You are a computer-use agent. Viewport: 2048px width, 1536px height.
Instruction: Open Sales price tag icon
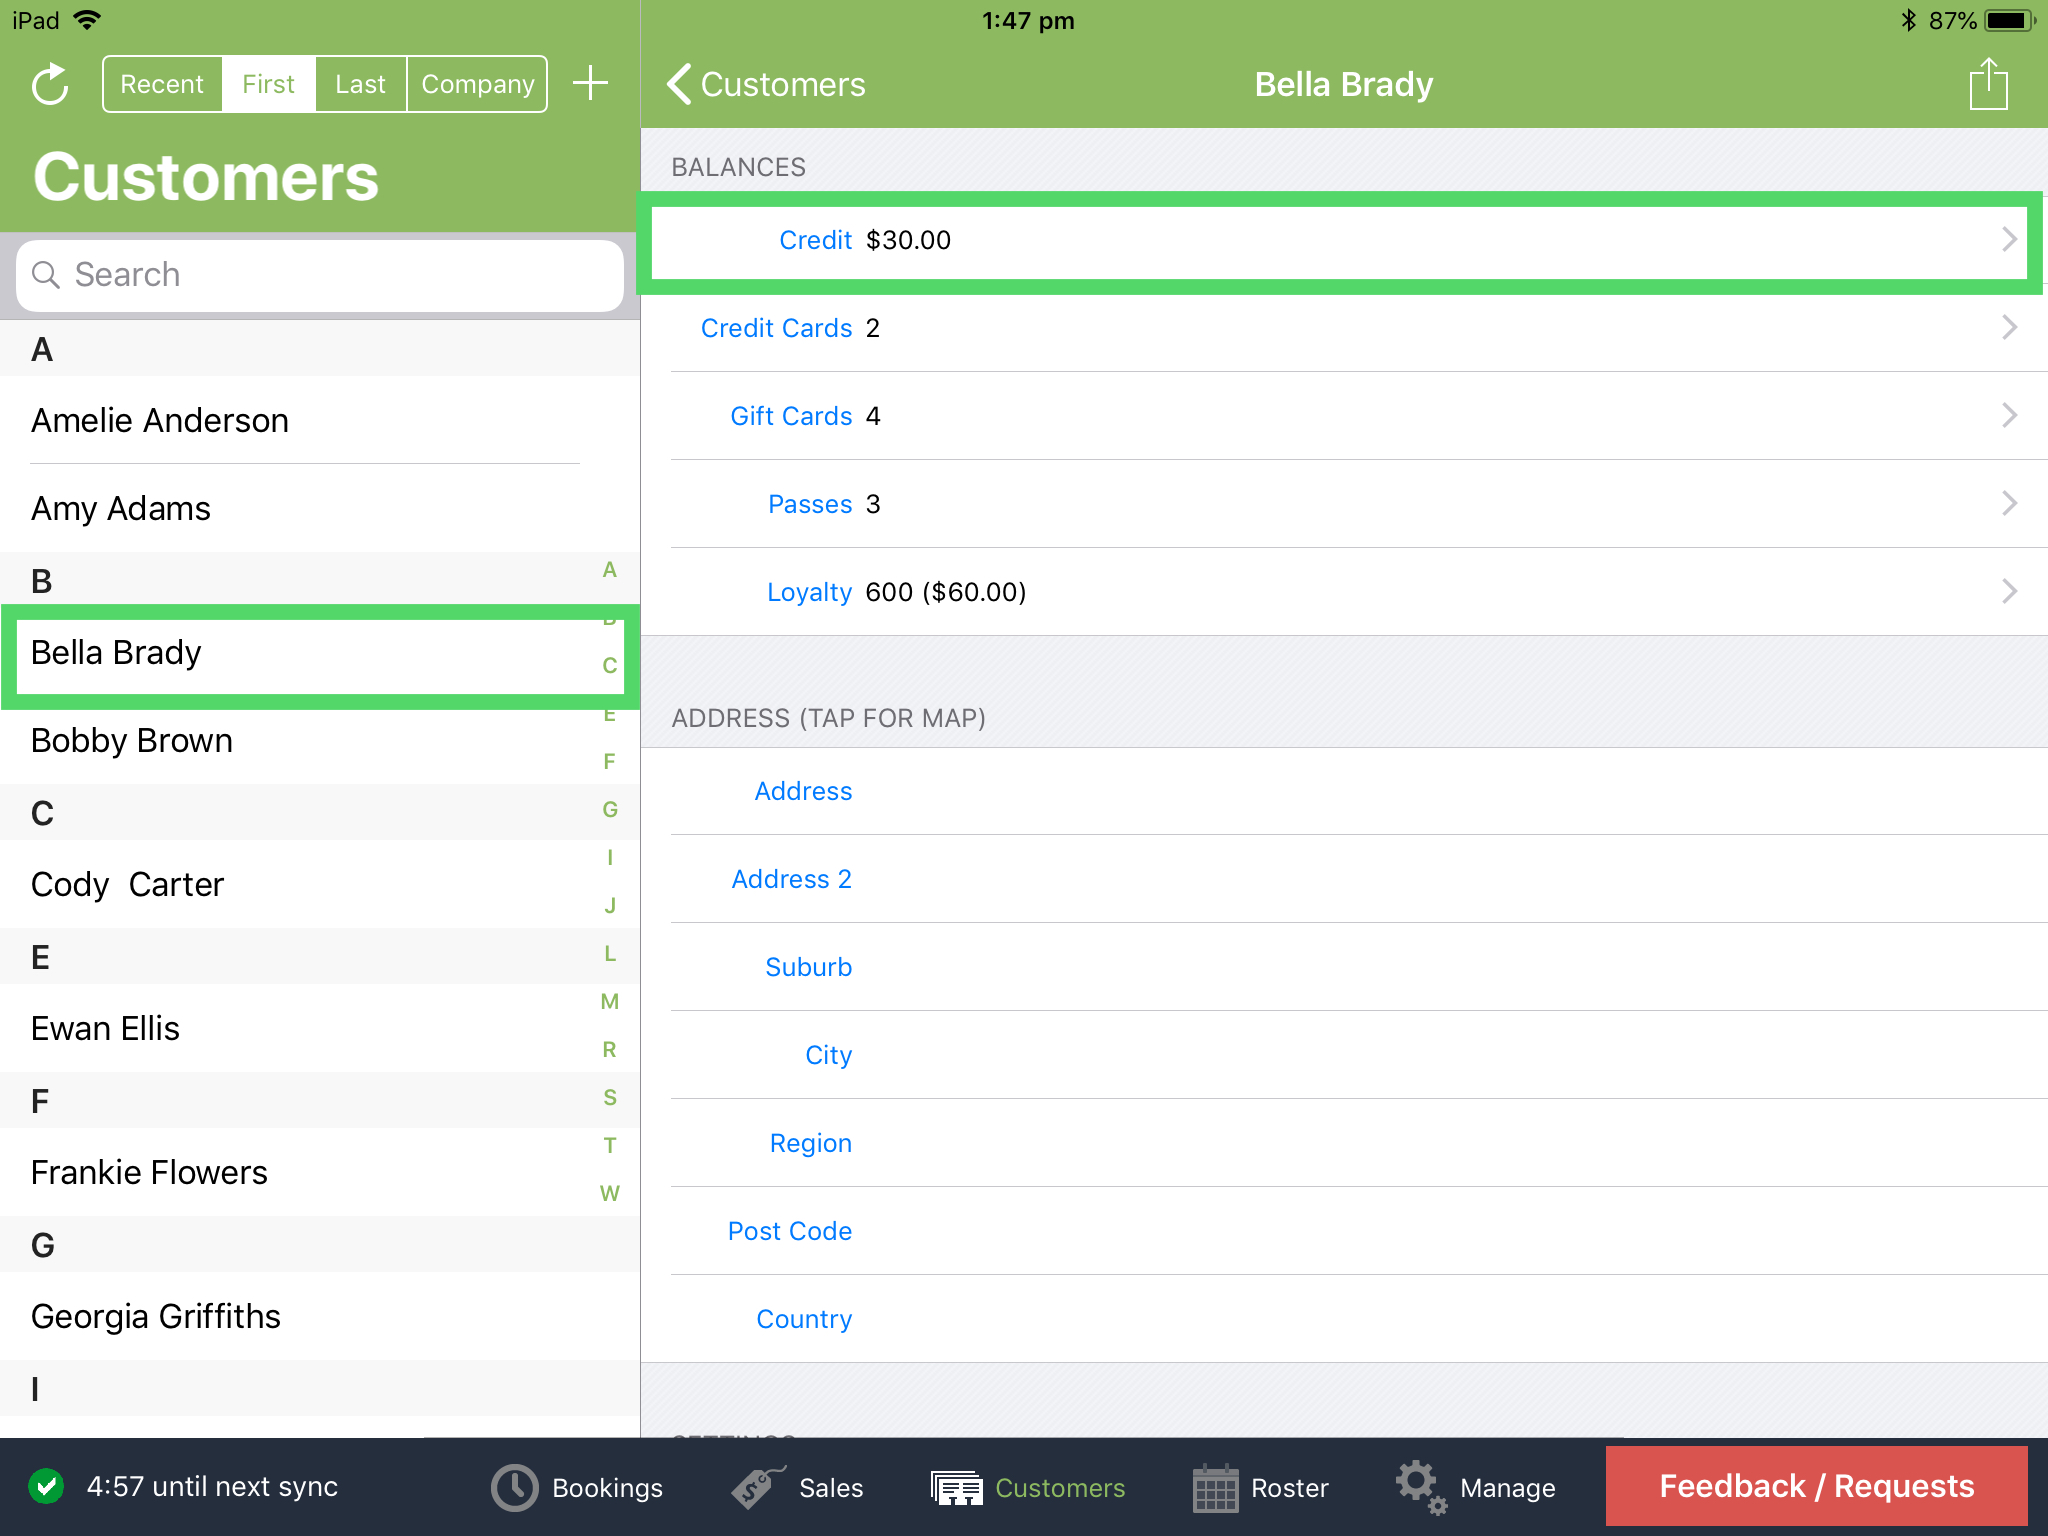758,1487
